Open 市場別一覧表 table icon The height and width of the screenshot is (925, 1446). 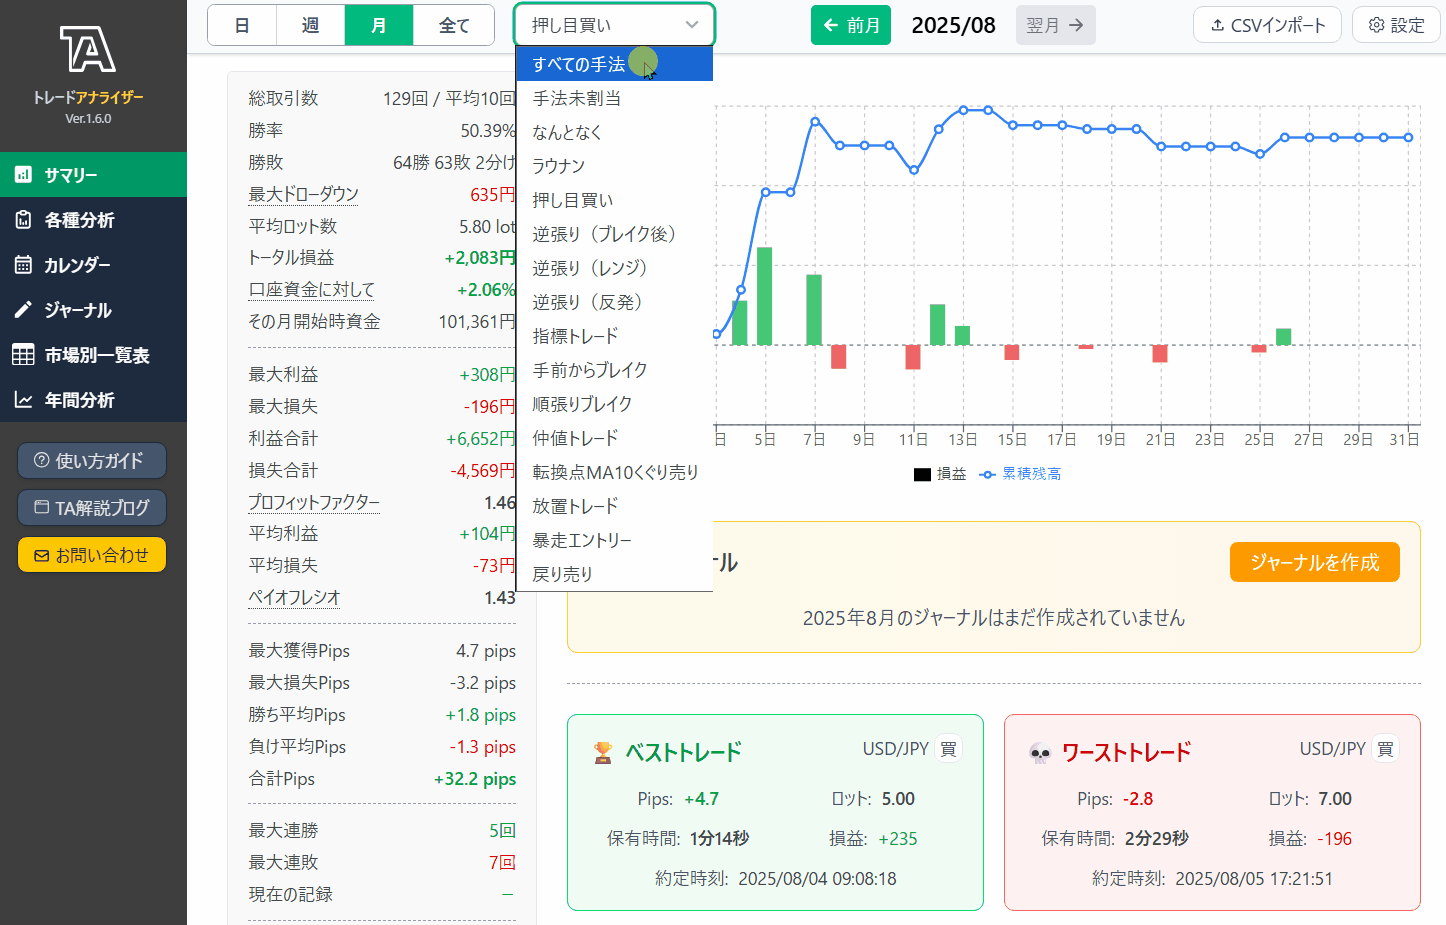tap(23, 355)
